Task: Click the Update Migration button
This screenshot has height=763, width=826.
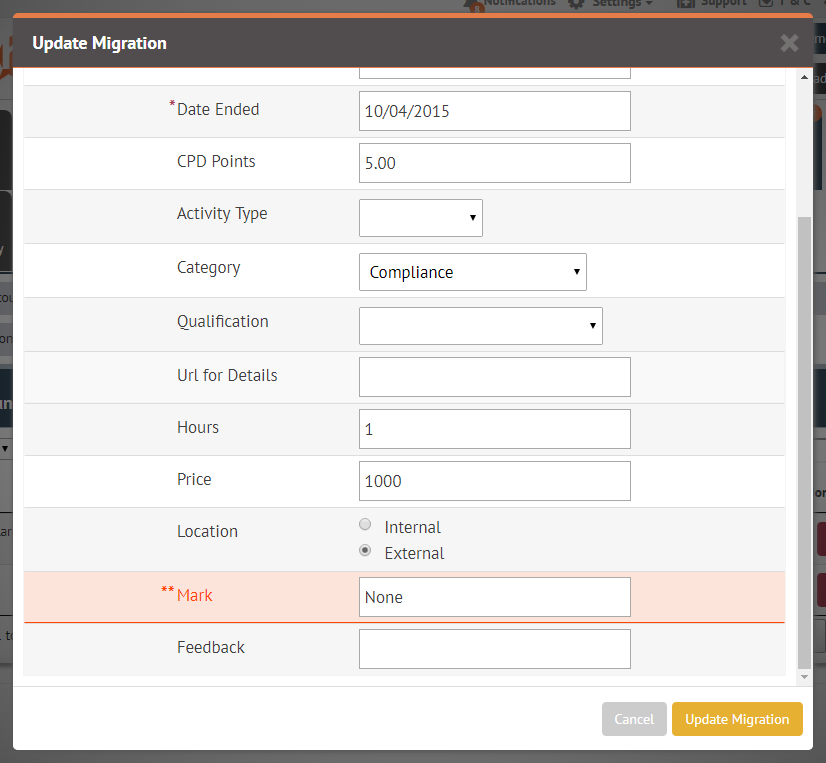Action: 737,719
